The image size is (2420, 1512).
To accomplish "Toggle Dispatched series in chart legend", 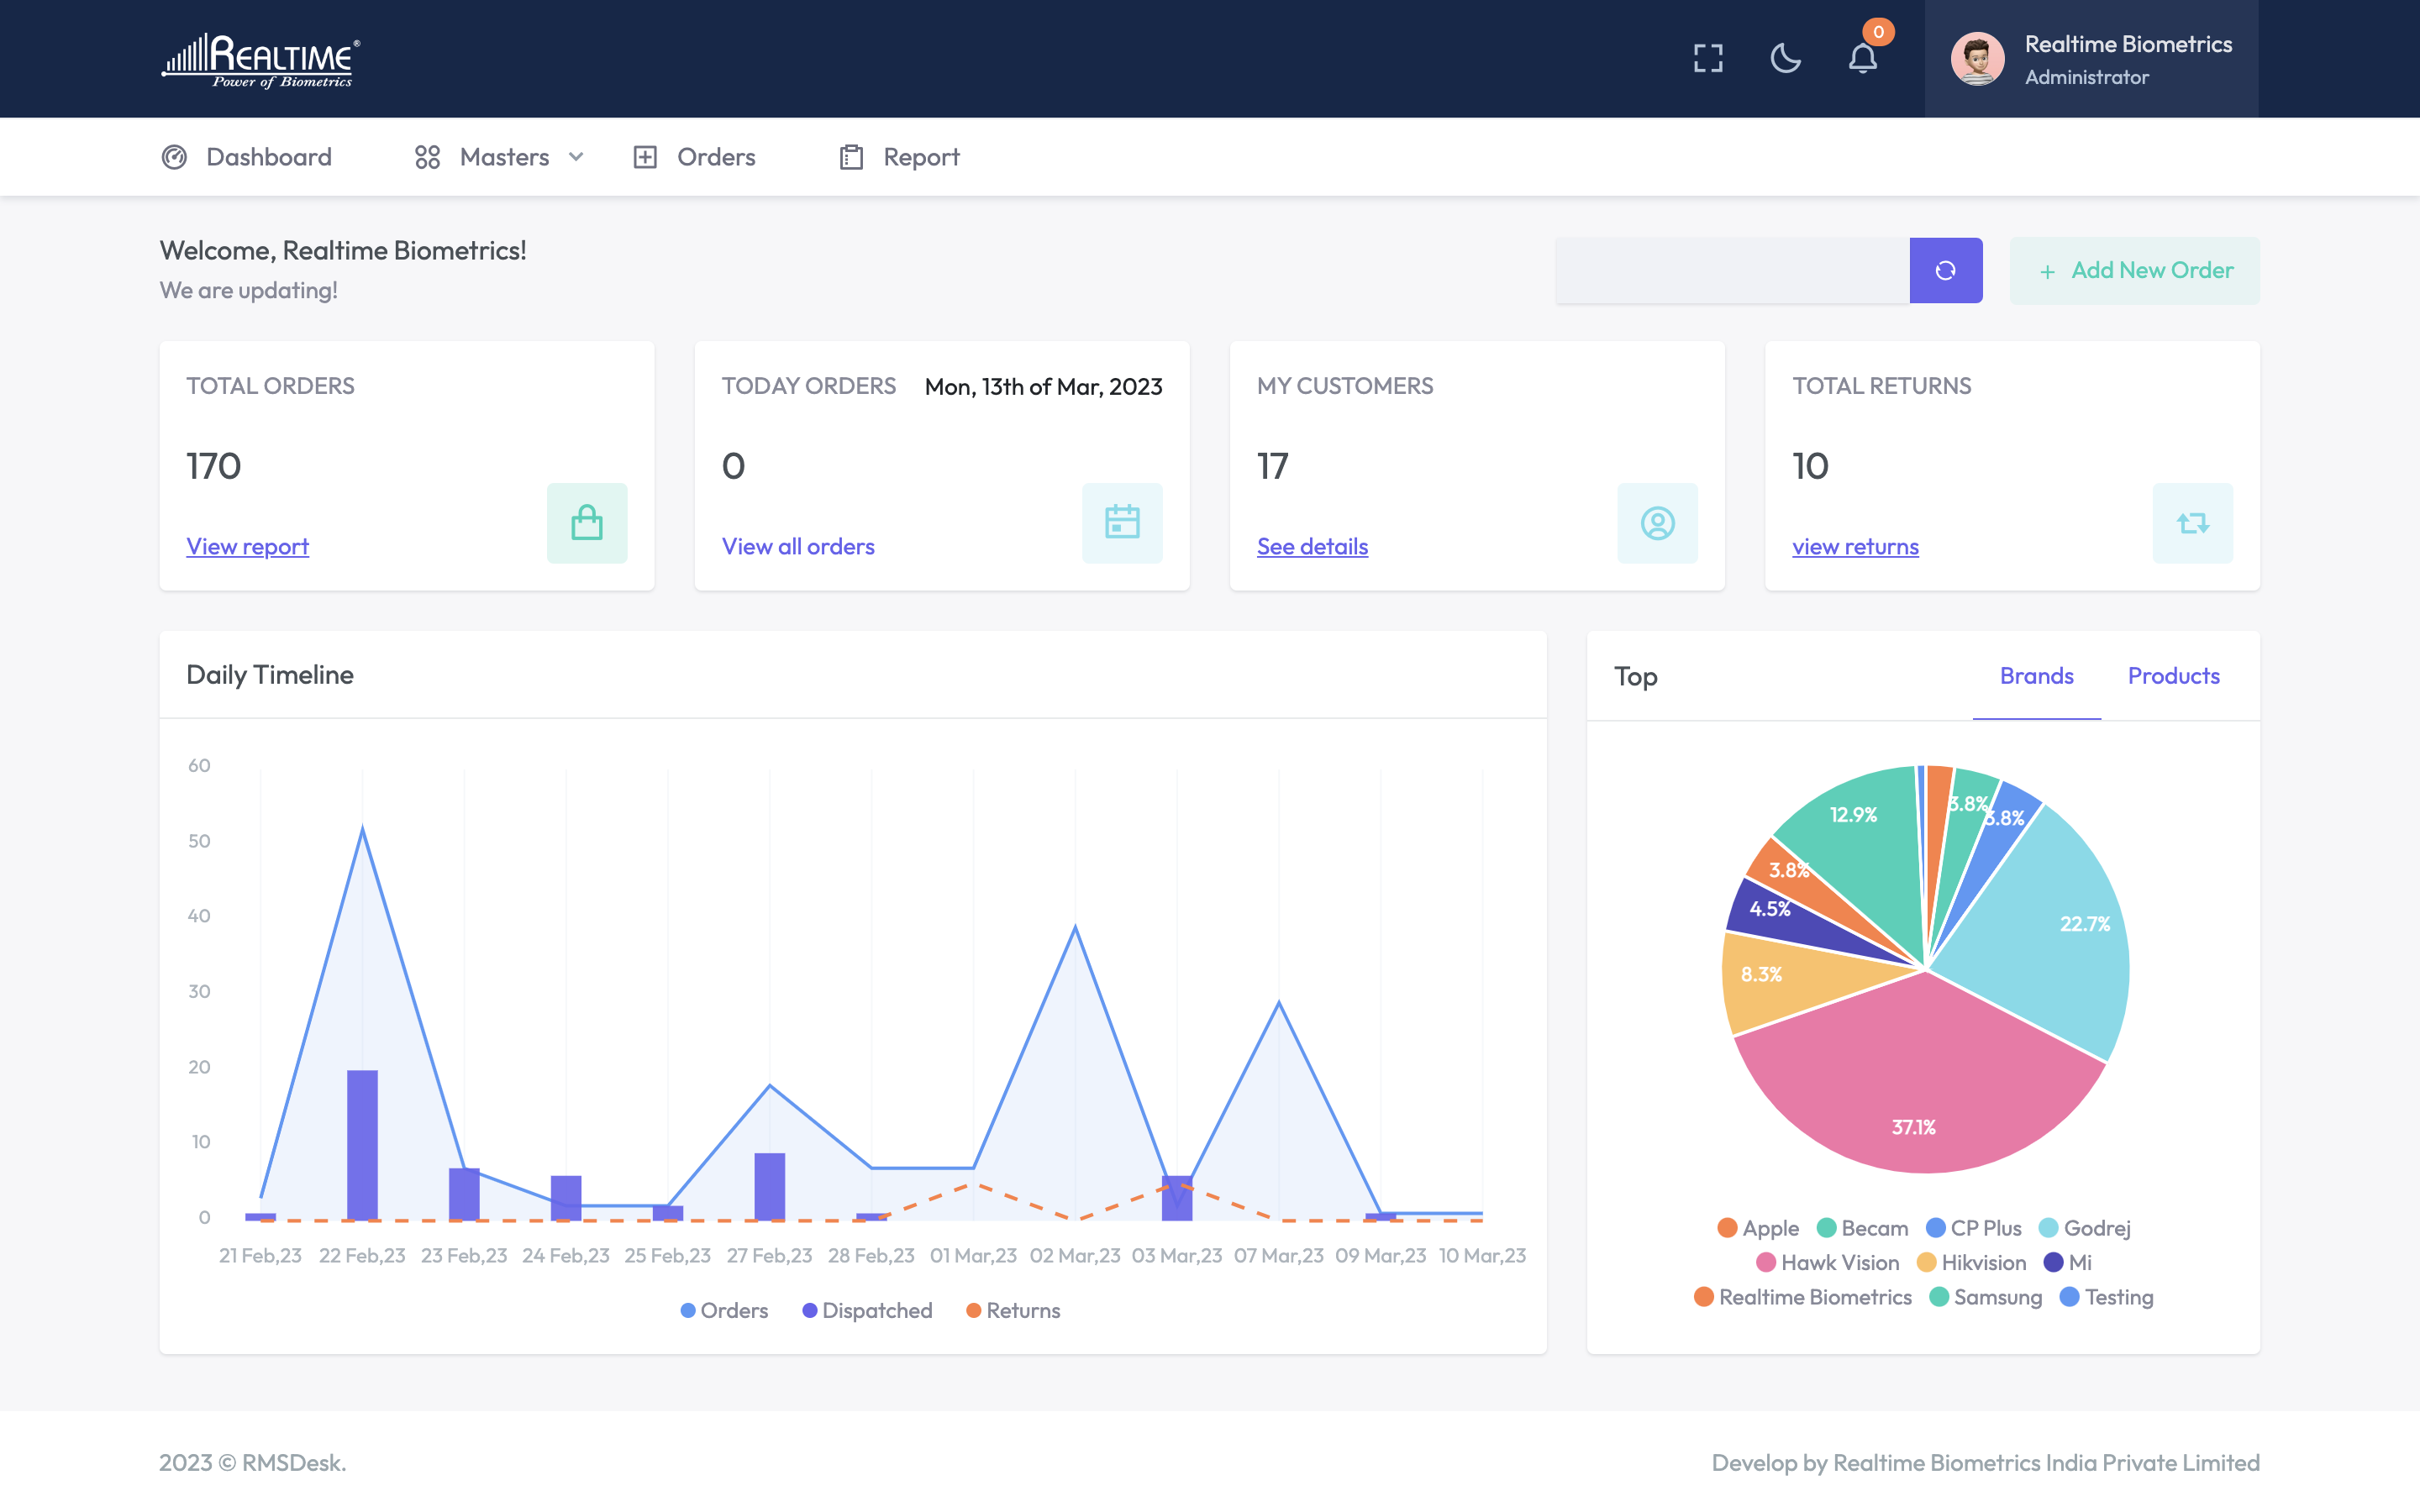I will [867, 1310].
